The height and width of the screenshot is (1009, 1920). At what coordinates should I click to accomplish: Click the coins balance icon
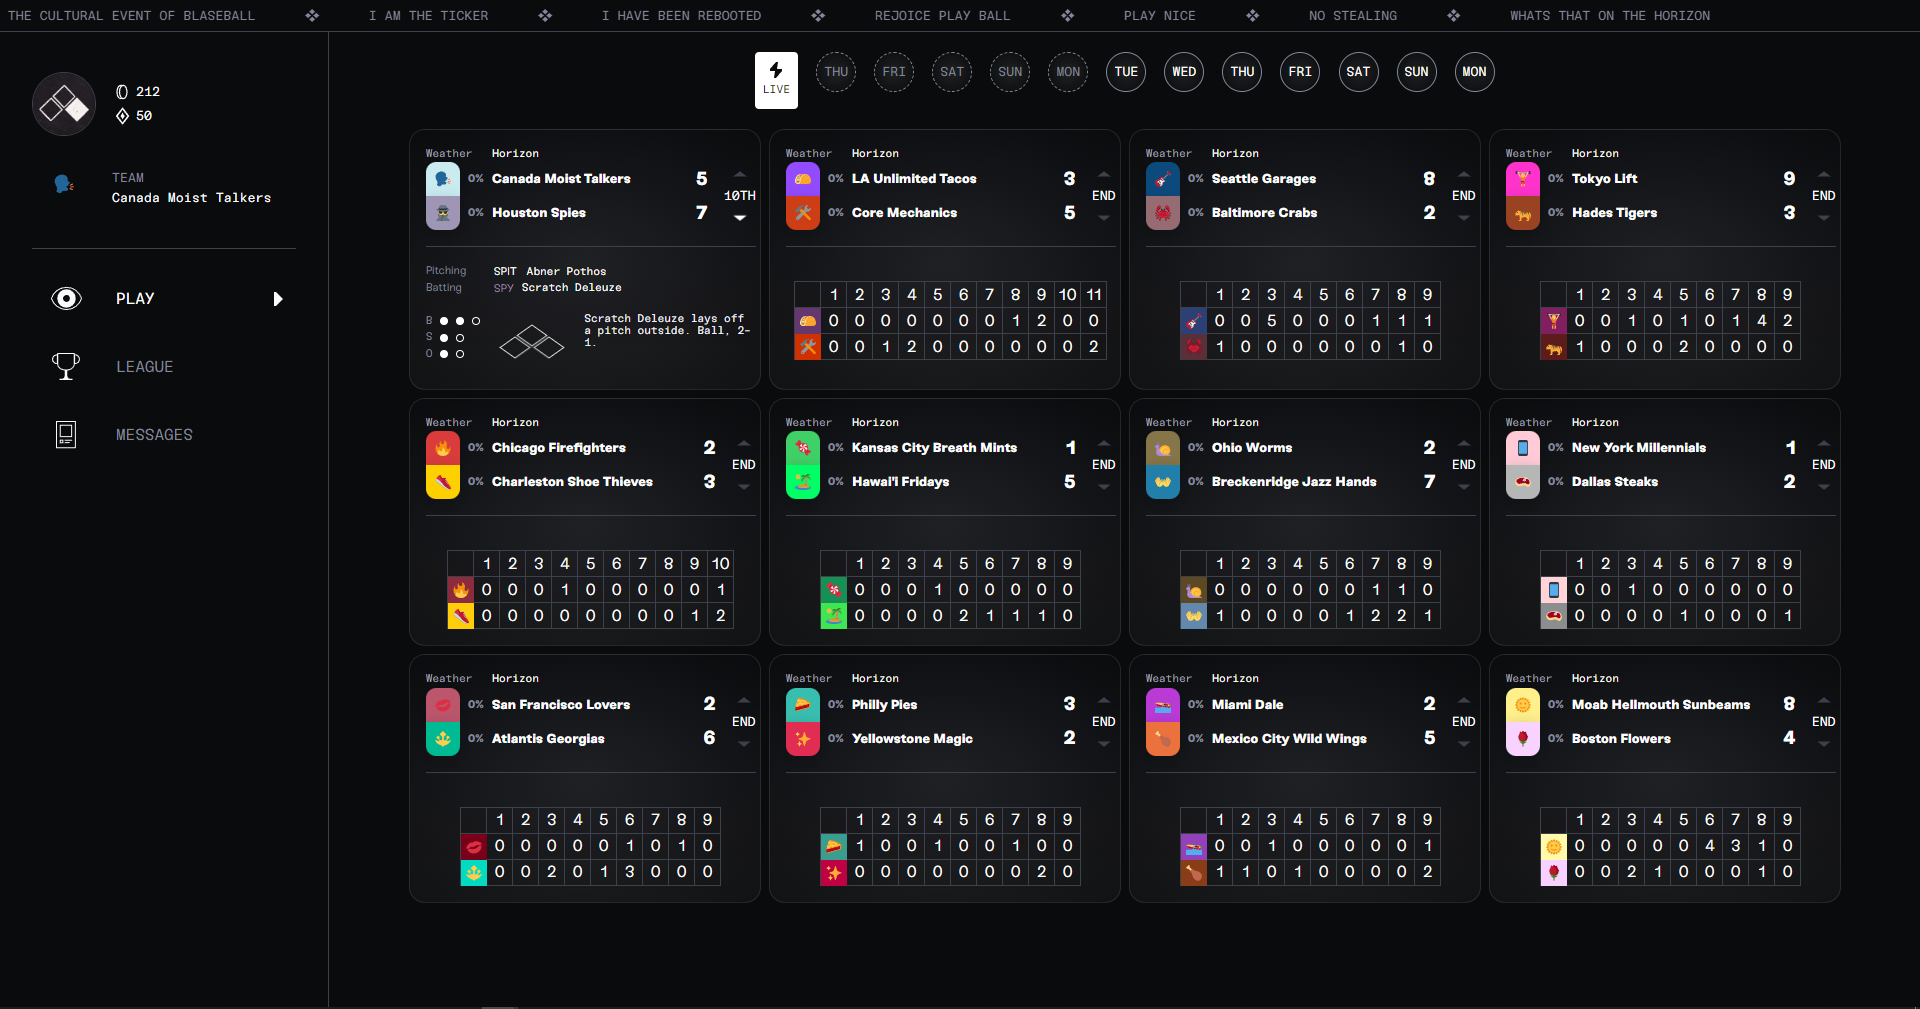(122, 91)
